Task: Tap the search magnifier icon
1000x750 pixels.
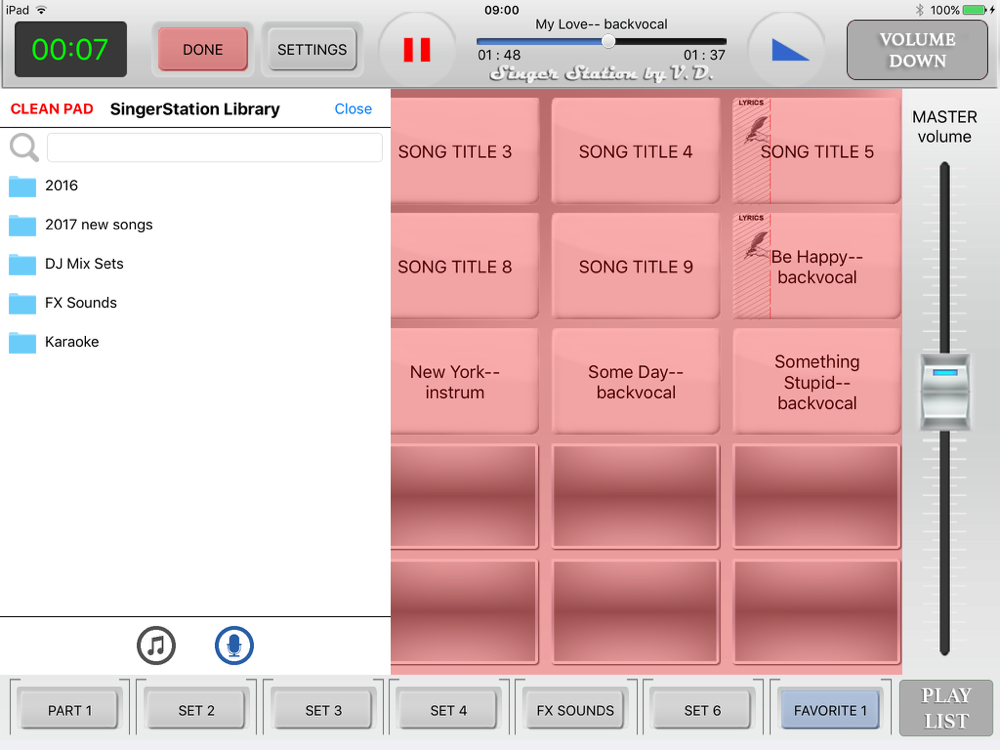Action: click(24, 148)
